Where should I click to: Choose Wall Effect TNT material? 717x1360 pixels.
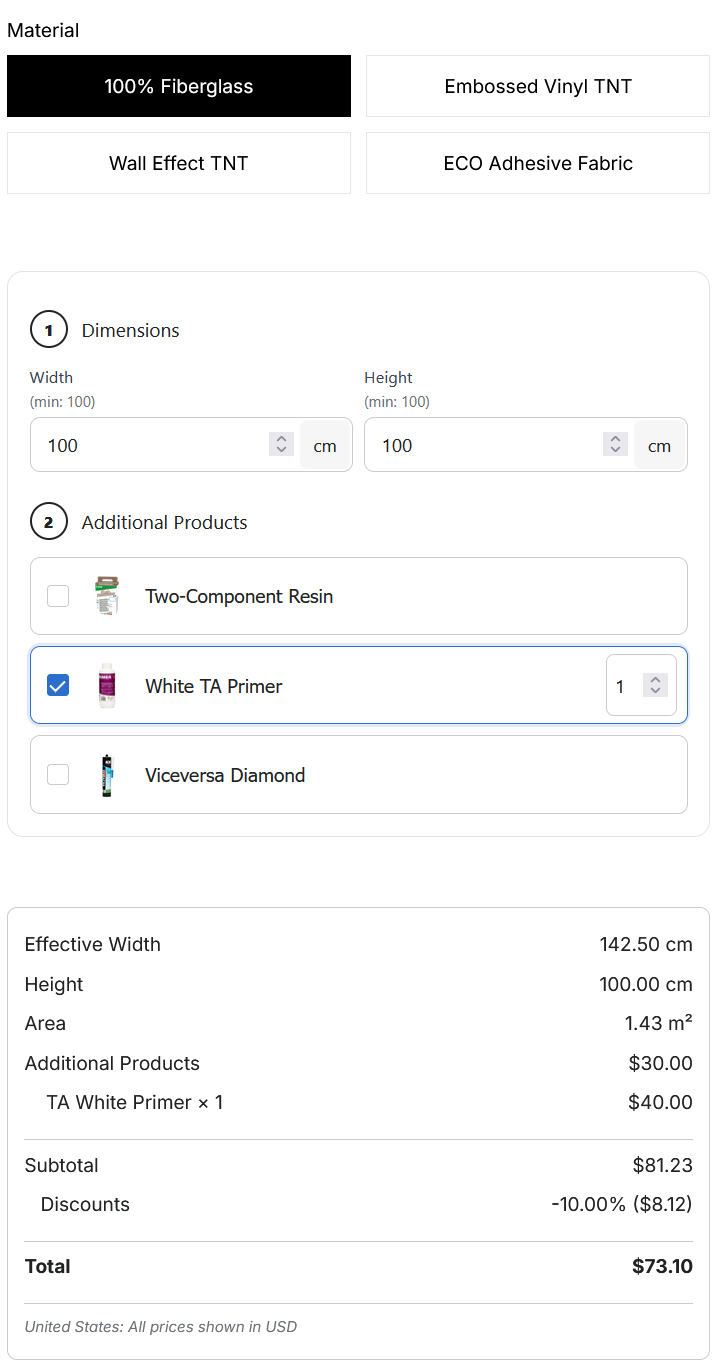coord(179,163)
